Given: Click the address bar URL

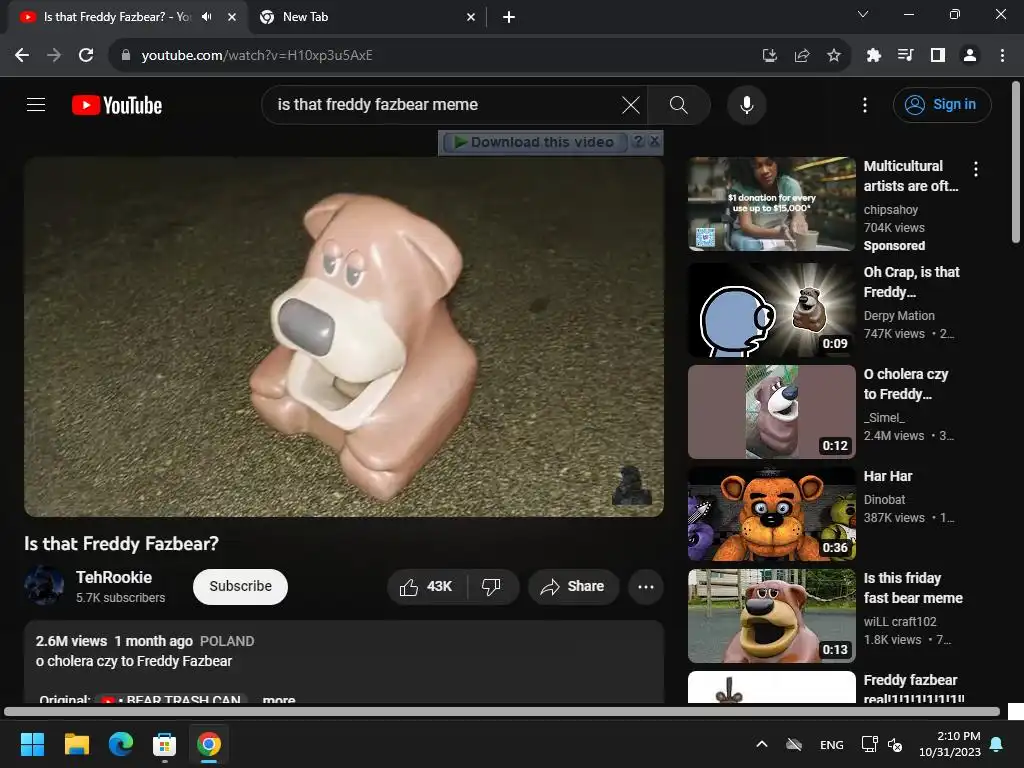Looking at the screenshot, I should pyautogui.click(x=257, y=56).
